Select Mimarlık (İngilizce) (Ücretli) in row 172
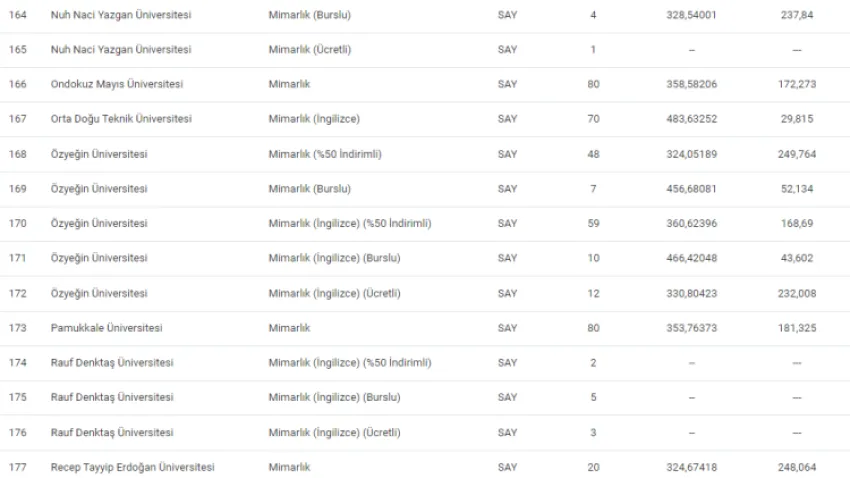 tap(334, 293)
